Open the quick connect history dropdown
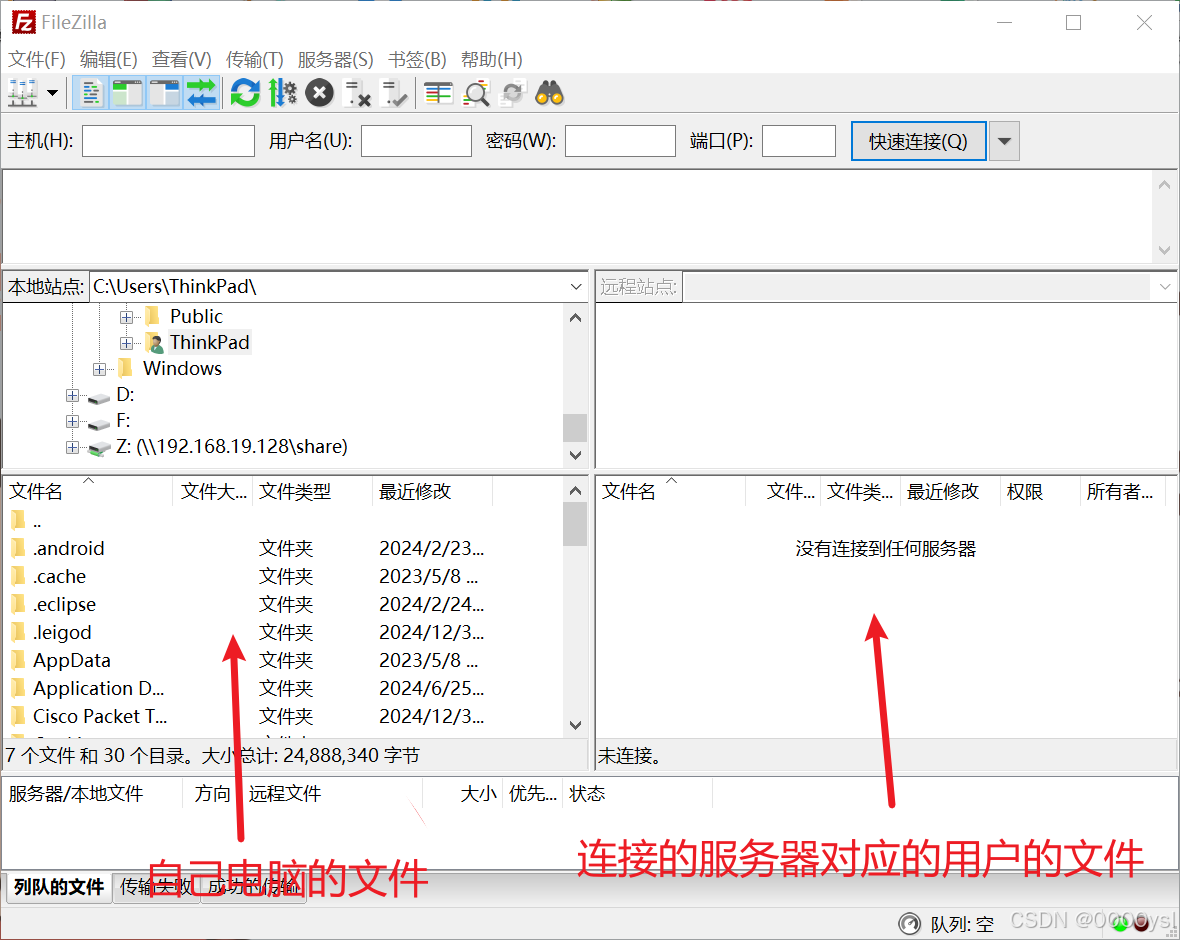Viewport: 1180px width, 940px height. [1004, 141]
